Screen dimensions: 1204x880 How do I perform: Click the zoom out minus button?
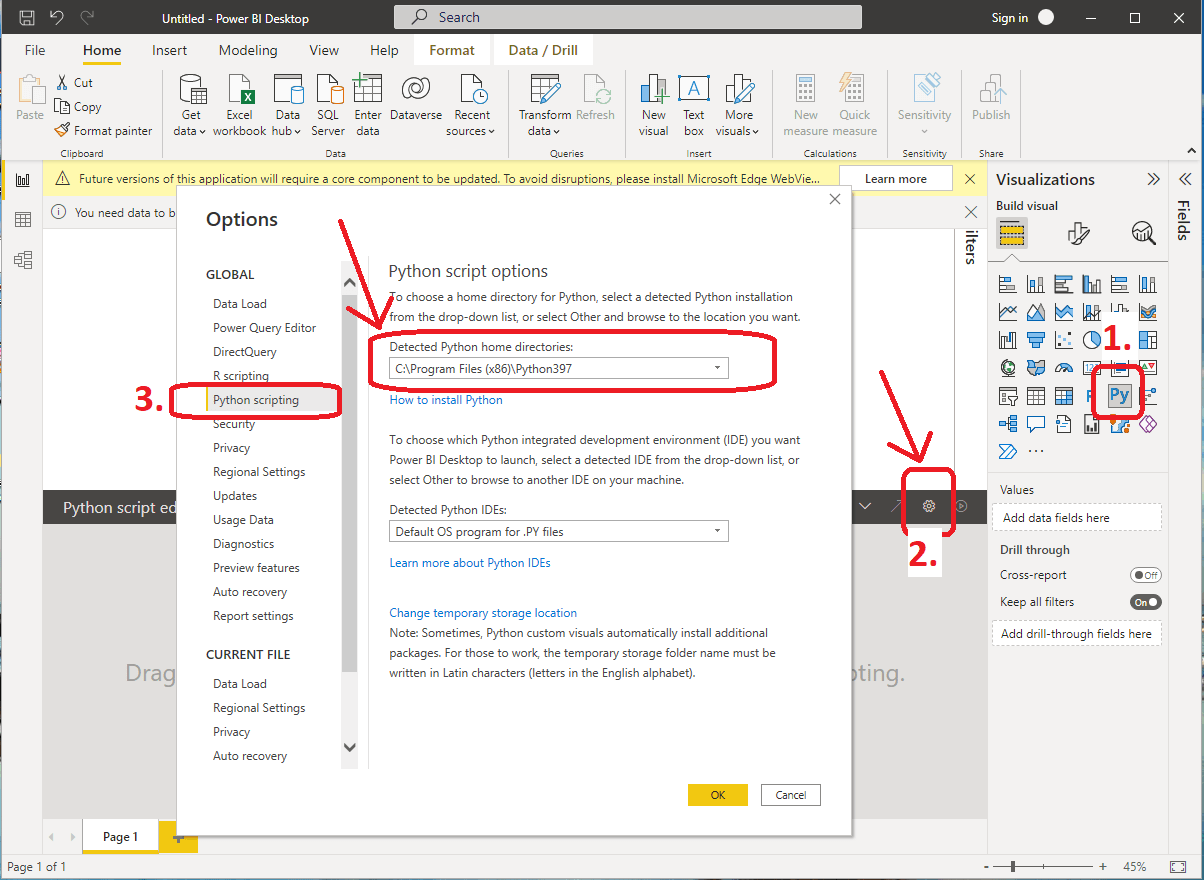coord(988,866)
